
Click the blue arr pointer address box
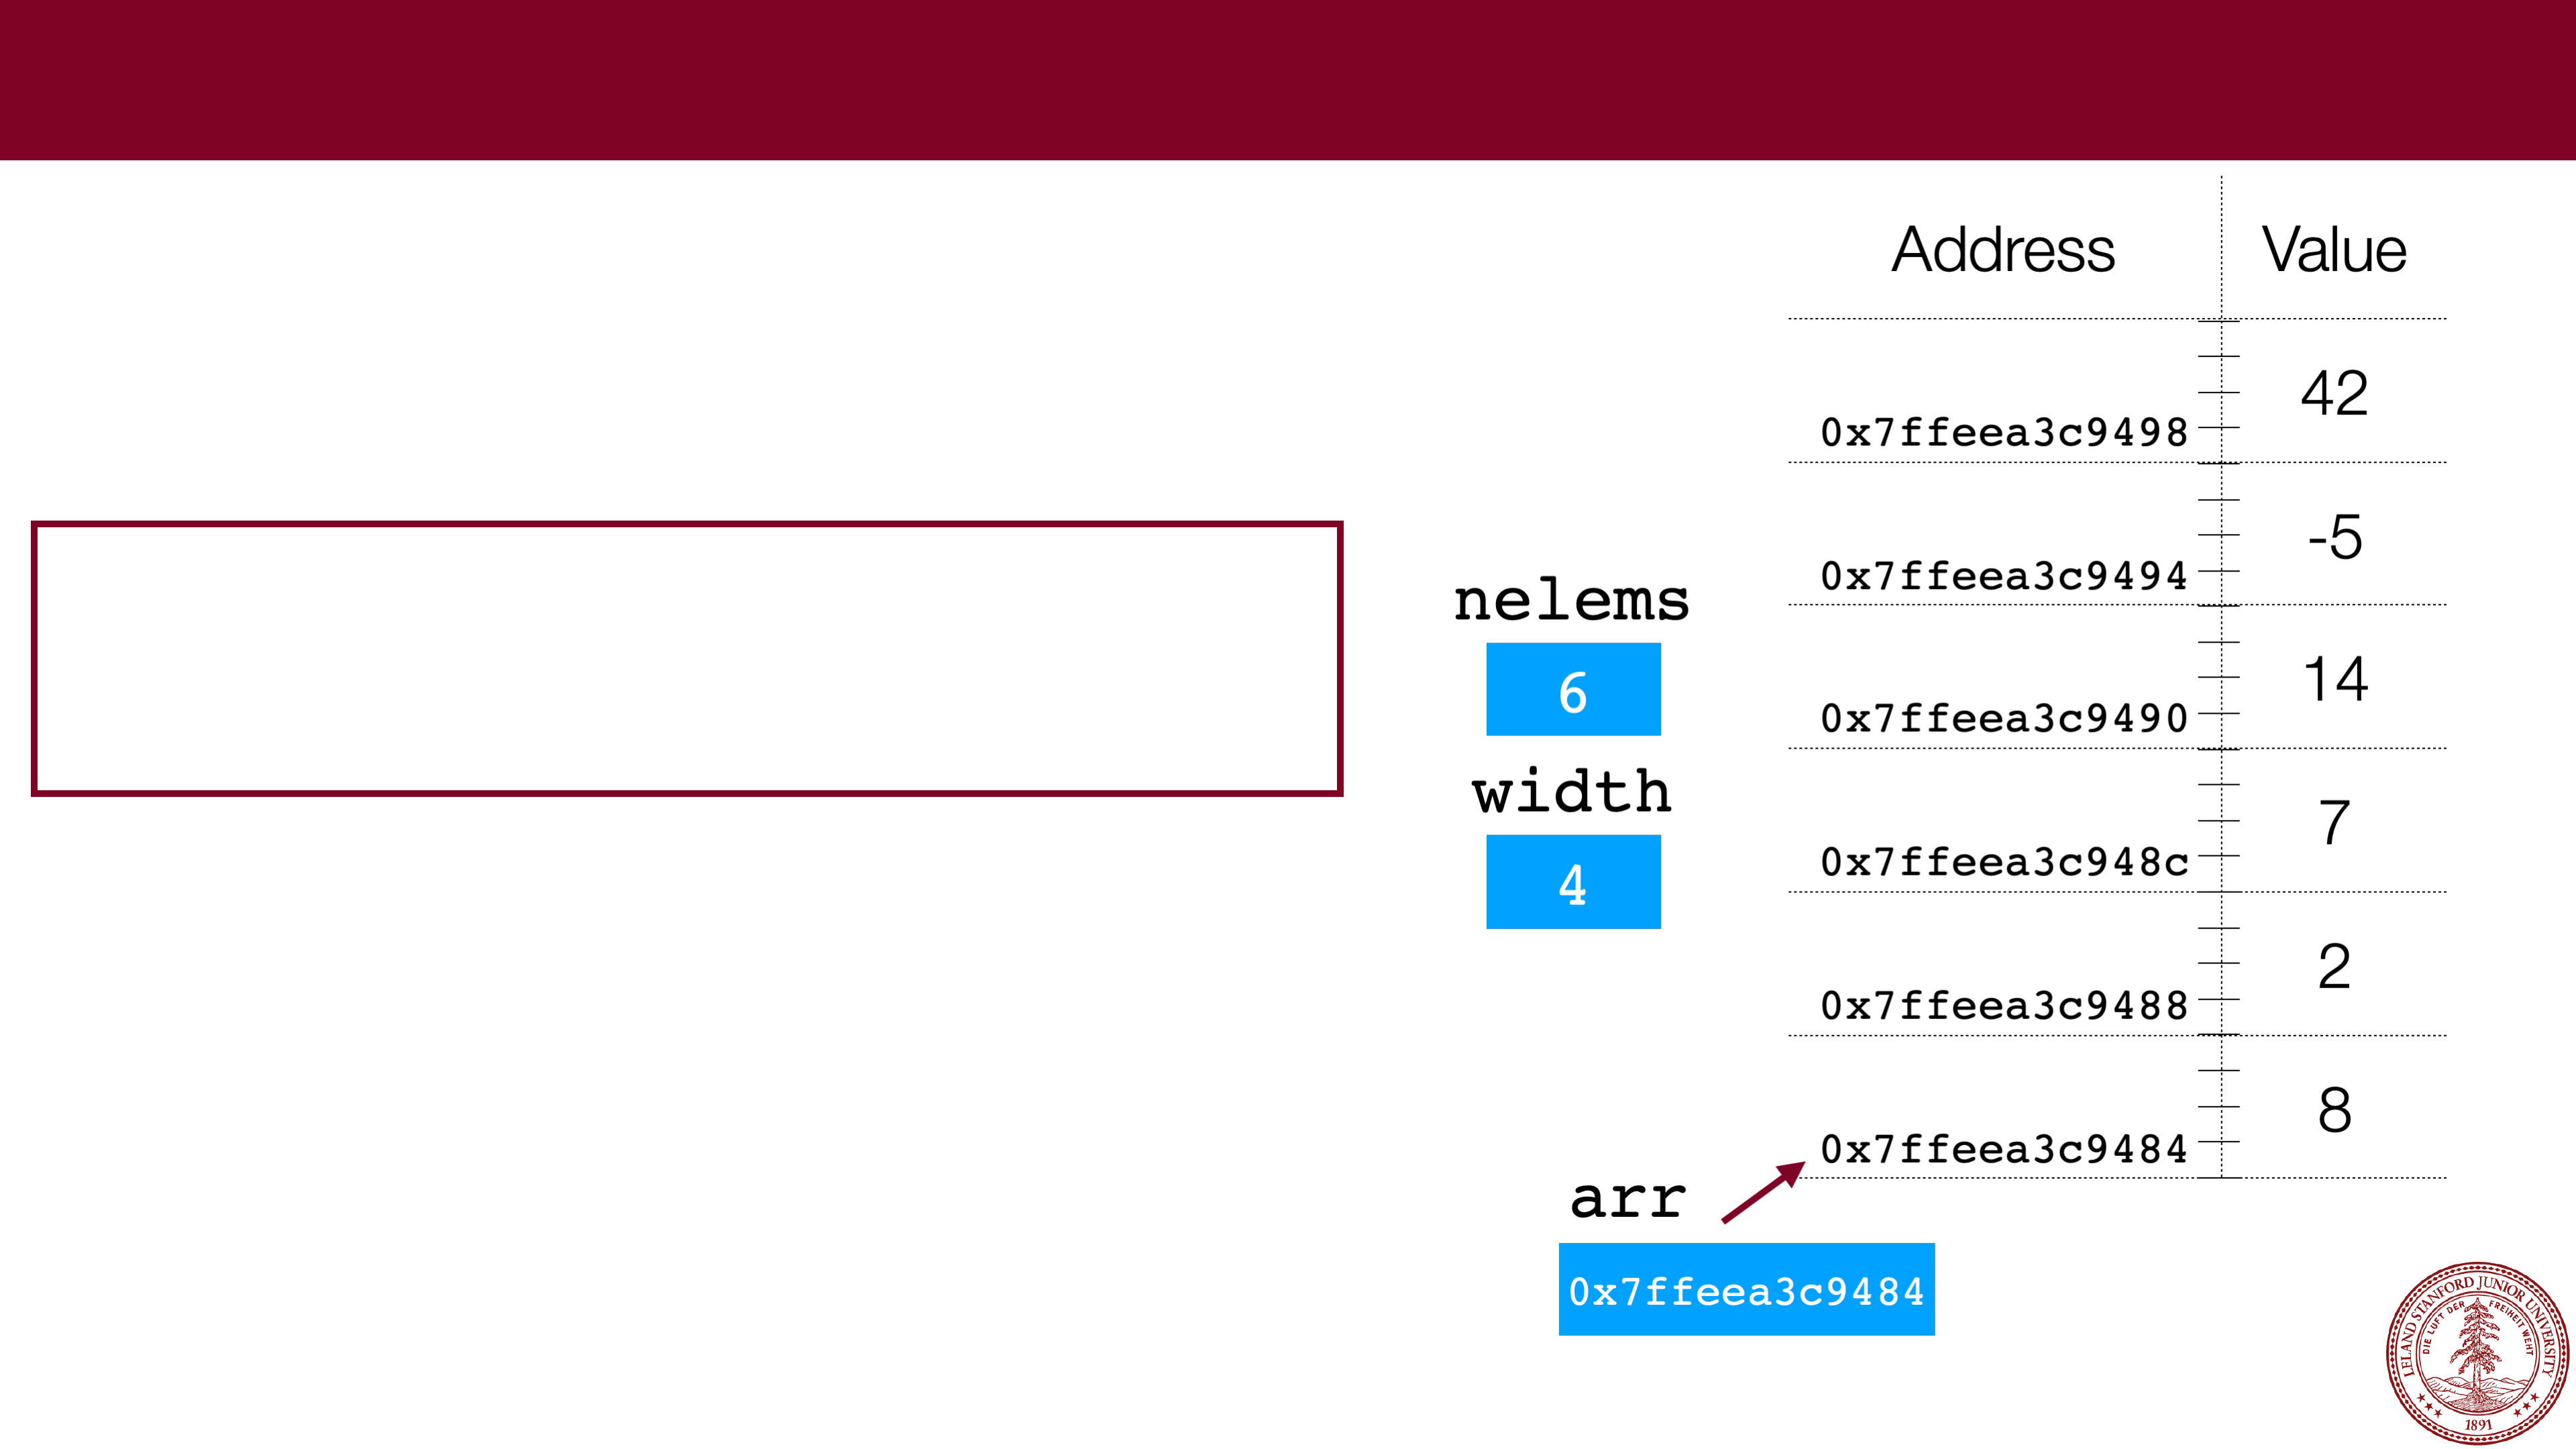tap(1746, 1290)
